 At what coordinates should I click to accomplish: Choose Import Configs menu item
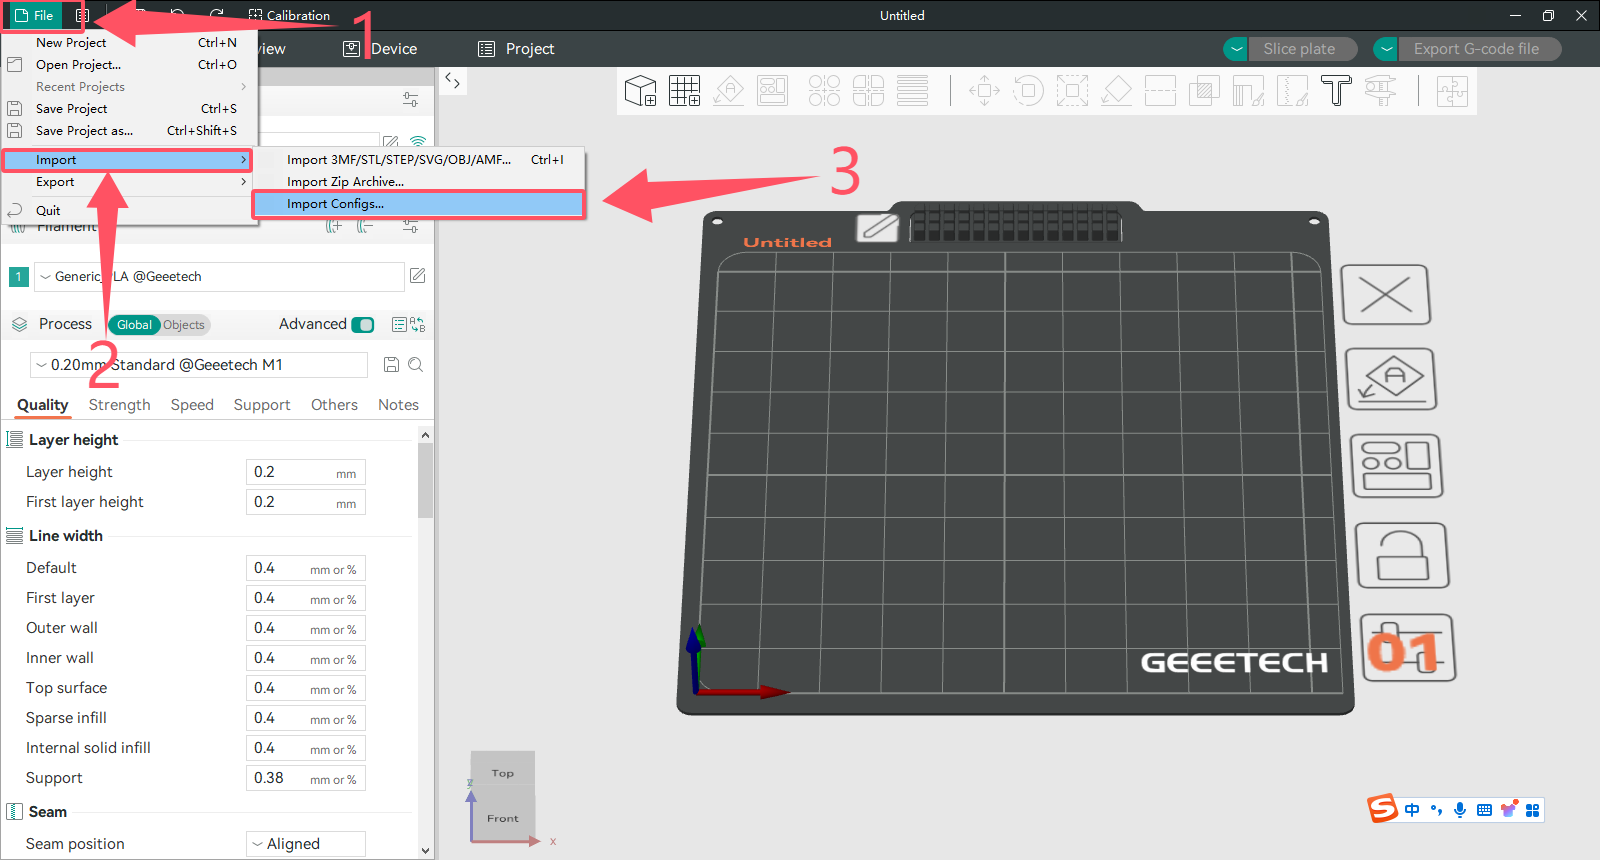coord(419,204)
